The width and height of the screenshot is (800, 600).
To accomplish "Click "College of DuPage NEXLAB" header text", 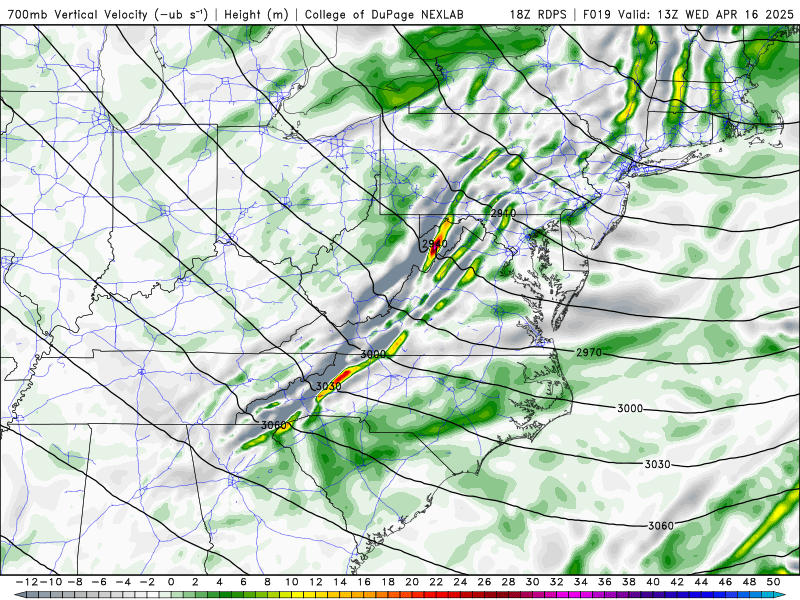I will coord(384,14).
